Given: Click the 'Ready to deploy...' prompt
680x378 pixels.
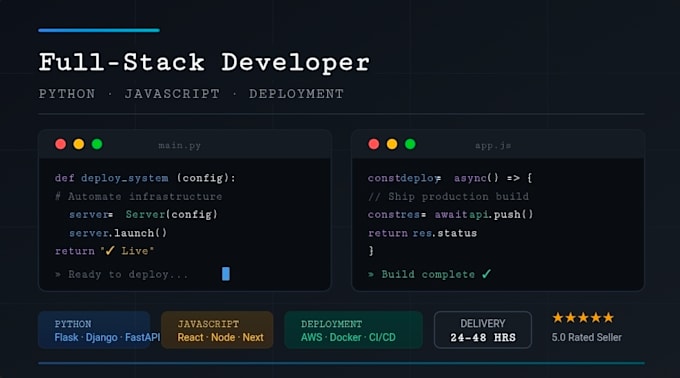Looking at the screenshot, I should (122, 274).
